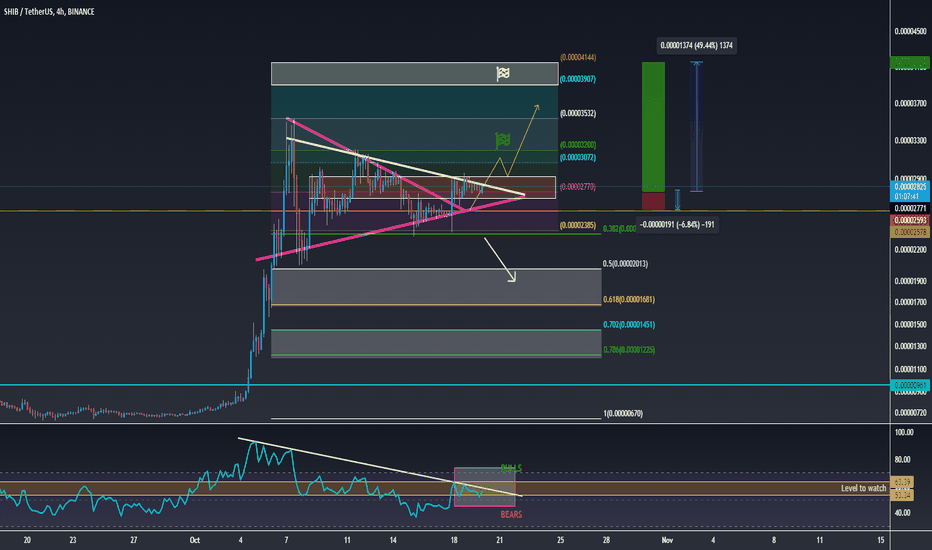Click the Level to watch annotation
This screenshot has height=550, width=932.
click(863, 488)
